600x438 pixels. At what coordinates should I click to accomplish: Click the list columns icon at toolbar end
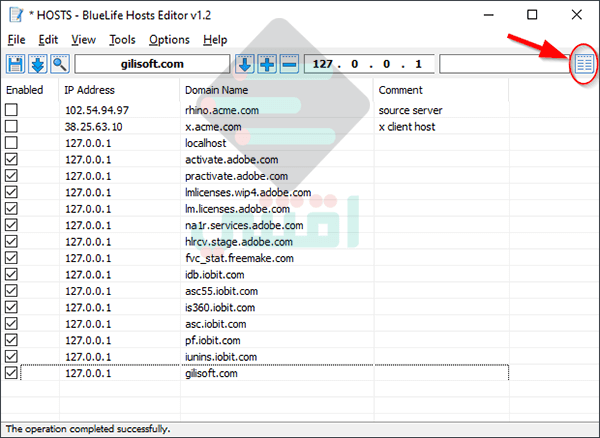coord(584,64)
